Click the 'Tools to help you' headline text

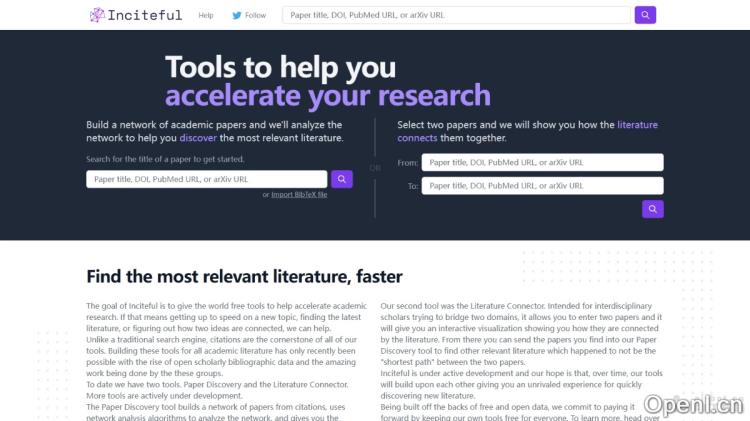click(281, 66)
